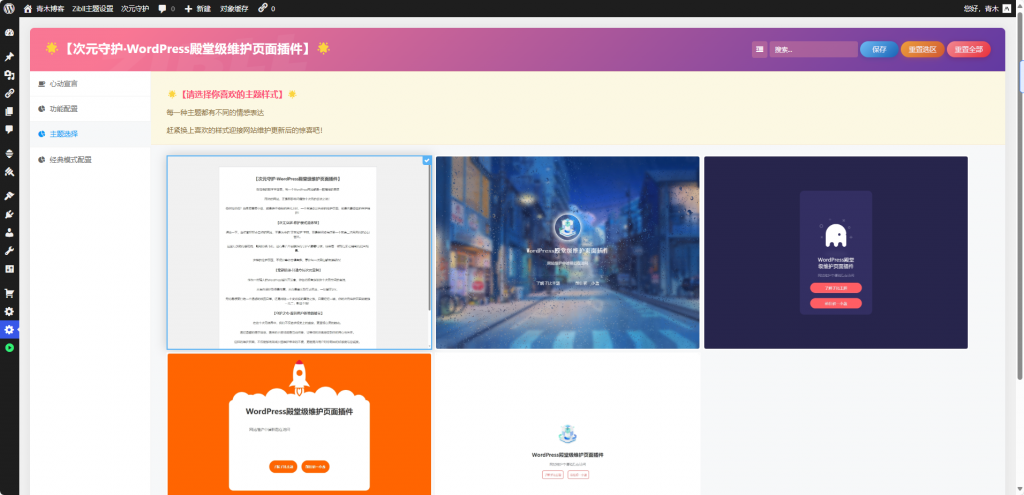The height and width of the screenshot is (495, 1024).
Task: Open Users via the person sidebar icon
Action: [9, 232]
